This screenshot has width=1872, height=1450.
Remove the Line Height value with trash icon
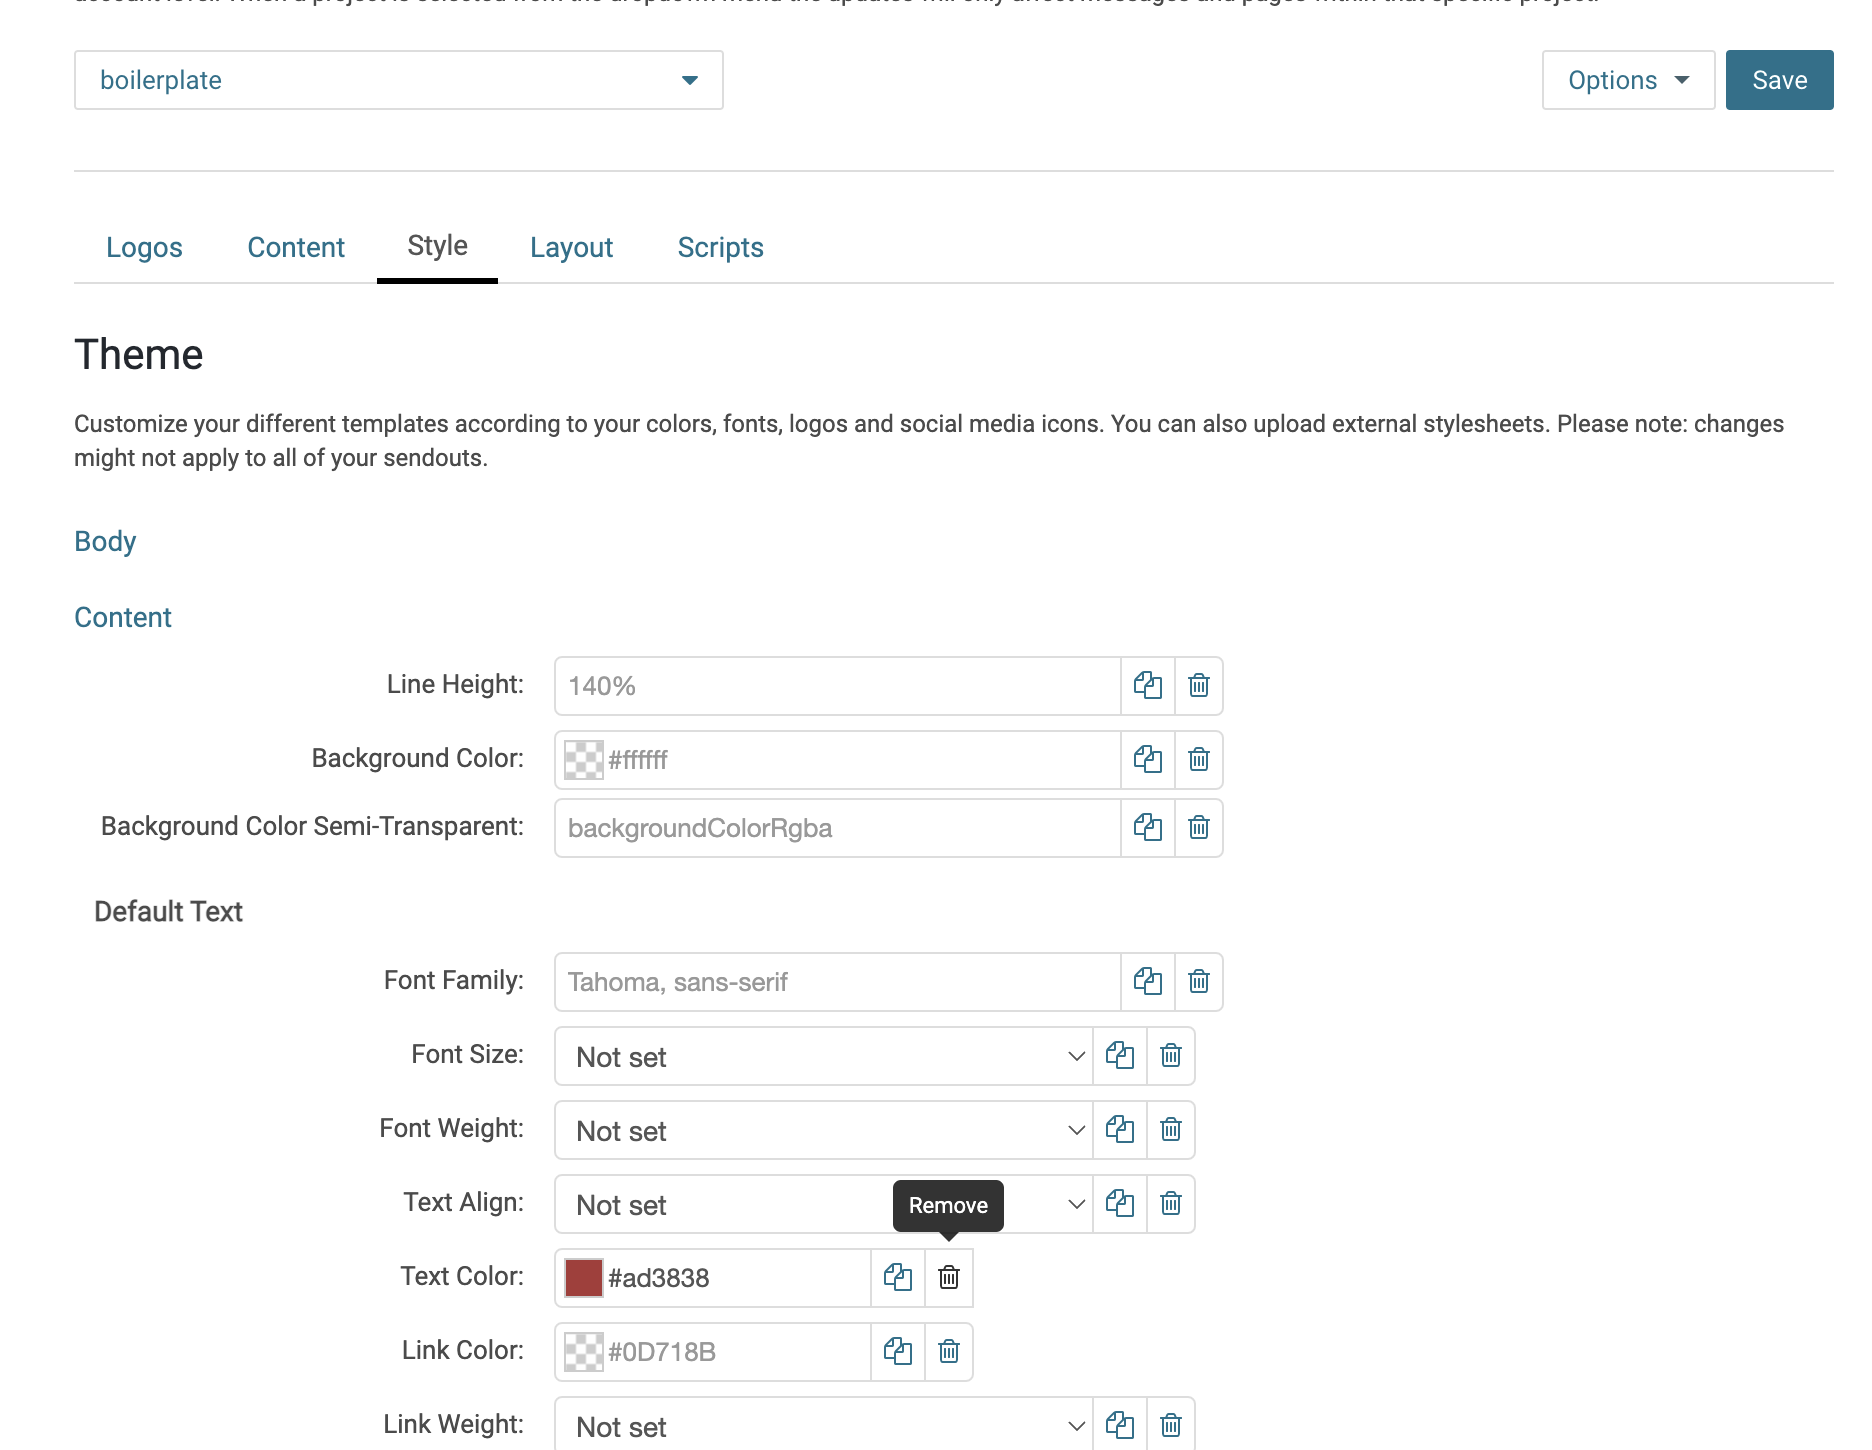pos(1198,686)
